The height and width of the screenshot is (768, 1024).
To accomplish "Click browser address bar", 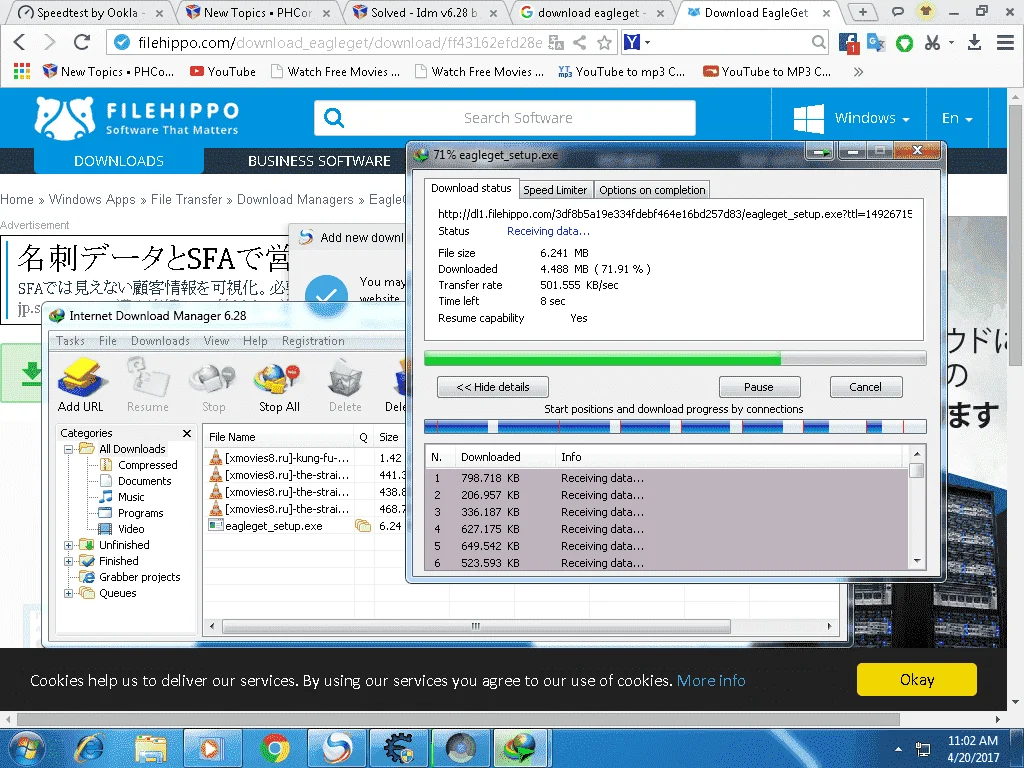I will click(x=340, y=42).
